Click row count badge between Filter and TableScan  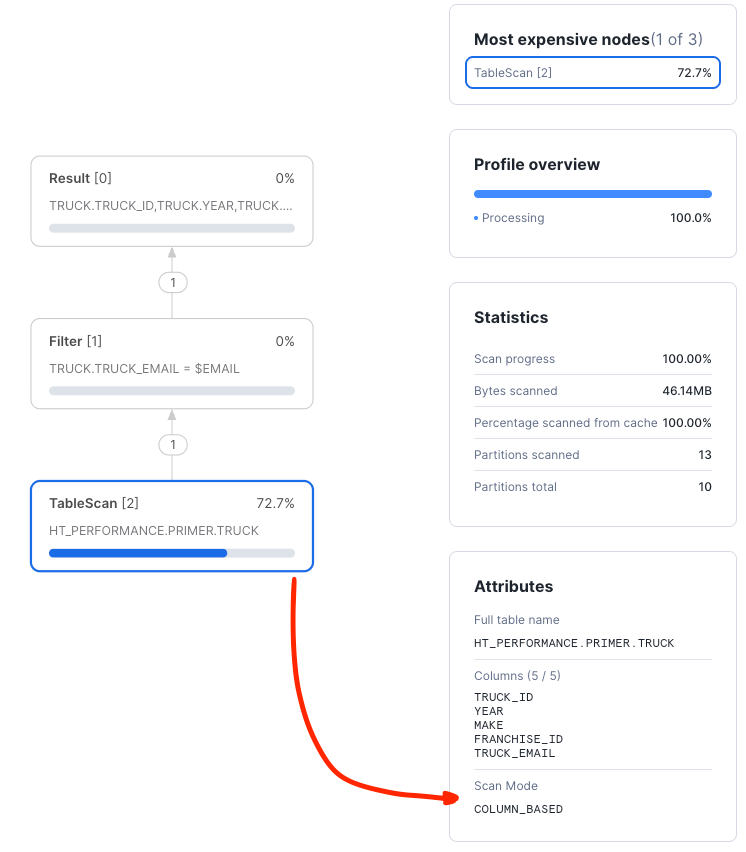[172, 444]
